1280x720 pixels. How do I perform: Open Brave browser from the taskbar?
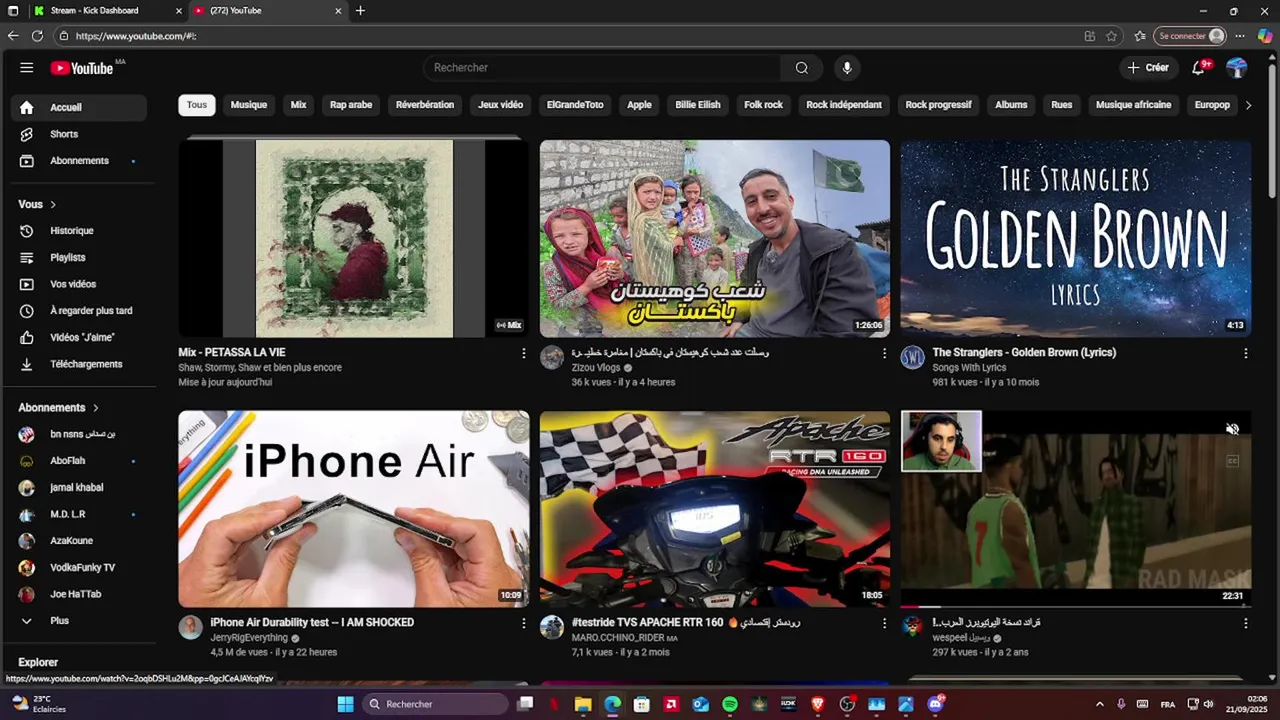(818, 704)
